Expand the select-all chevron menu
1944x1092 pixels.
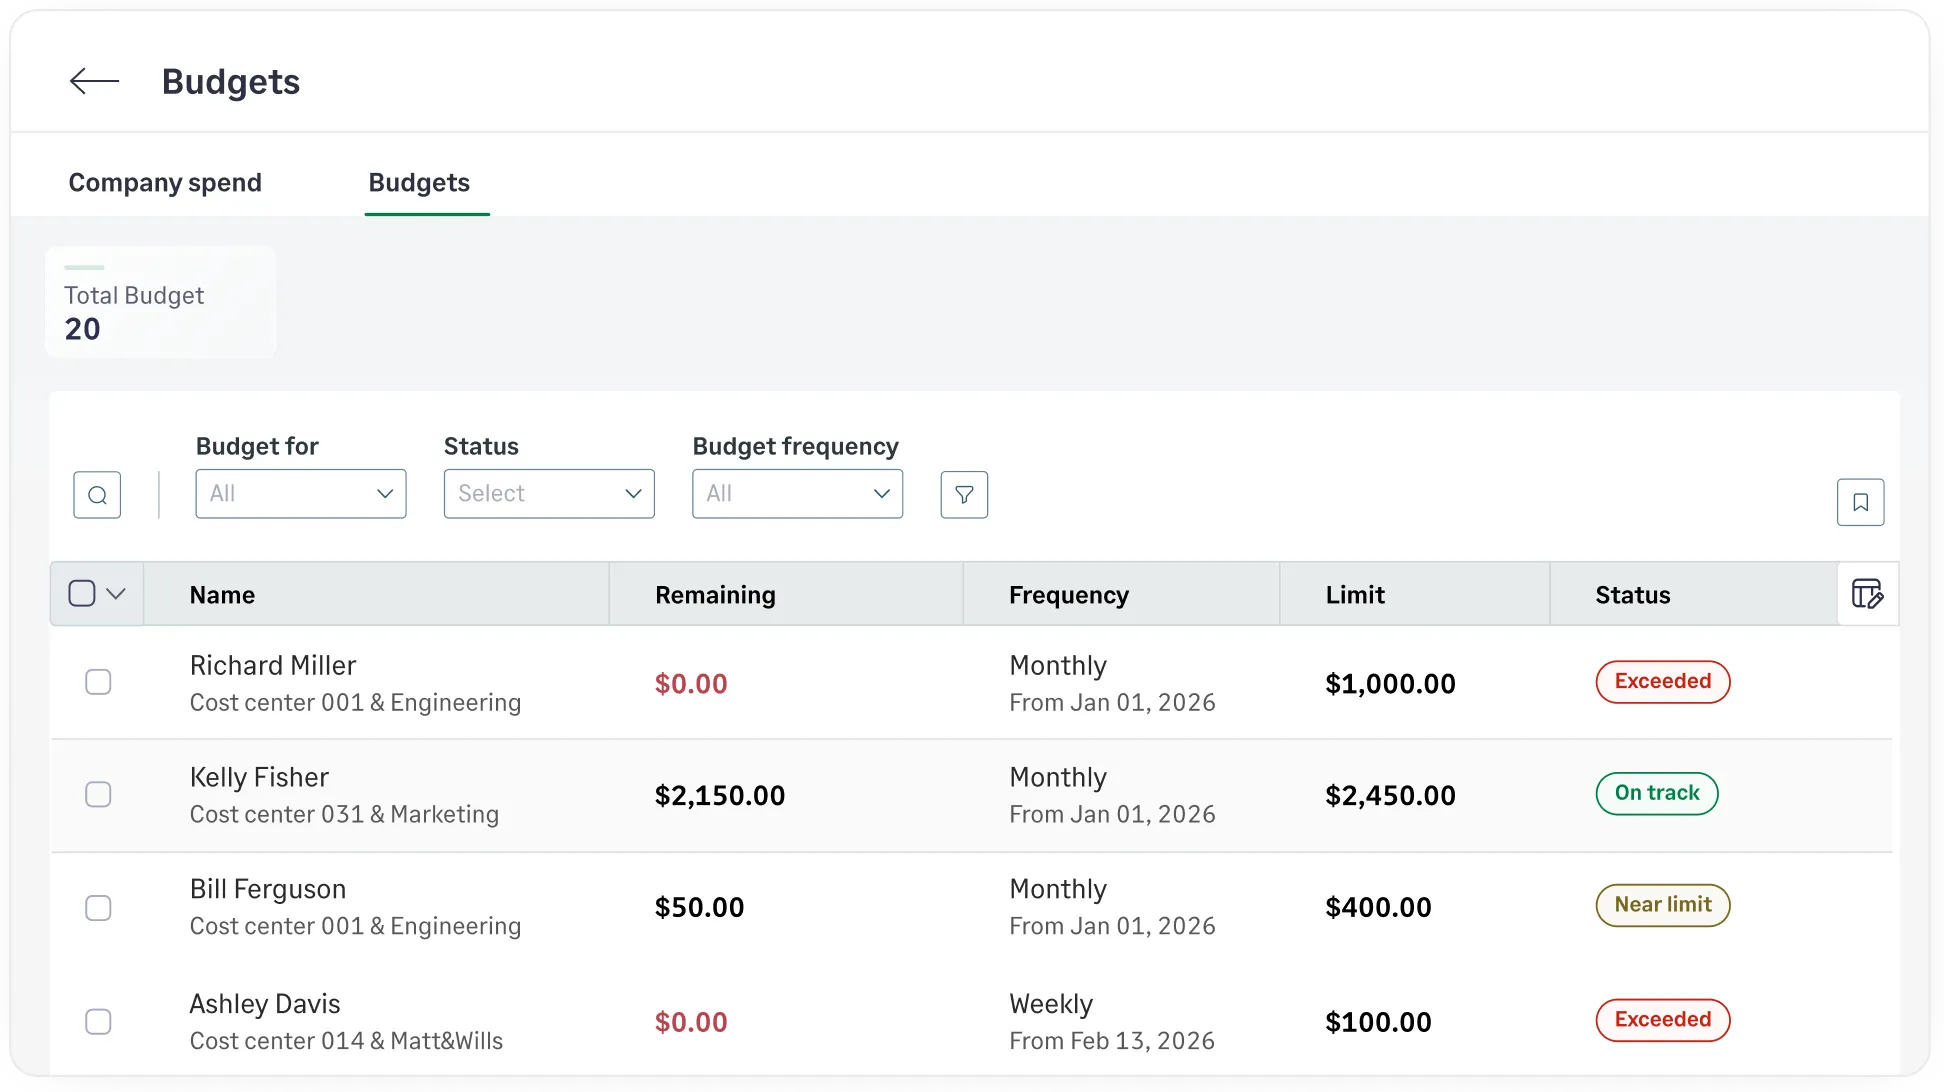coord(116,594)
